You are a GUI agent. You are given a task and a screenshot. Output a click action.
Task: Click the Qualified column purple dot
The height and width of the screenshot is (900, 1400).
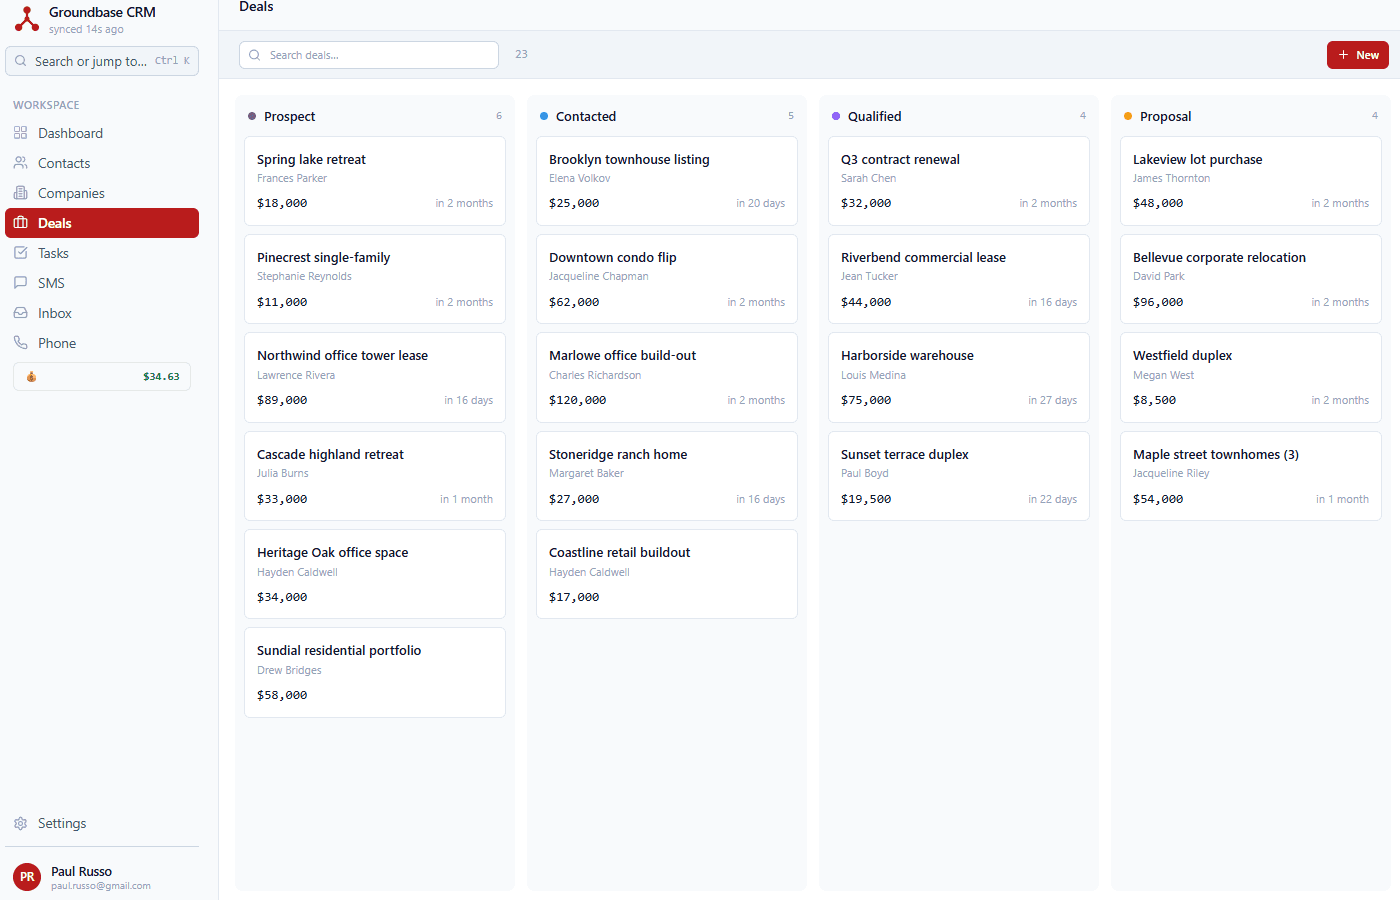tap(836, 116)
